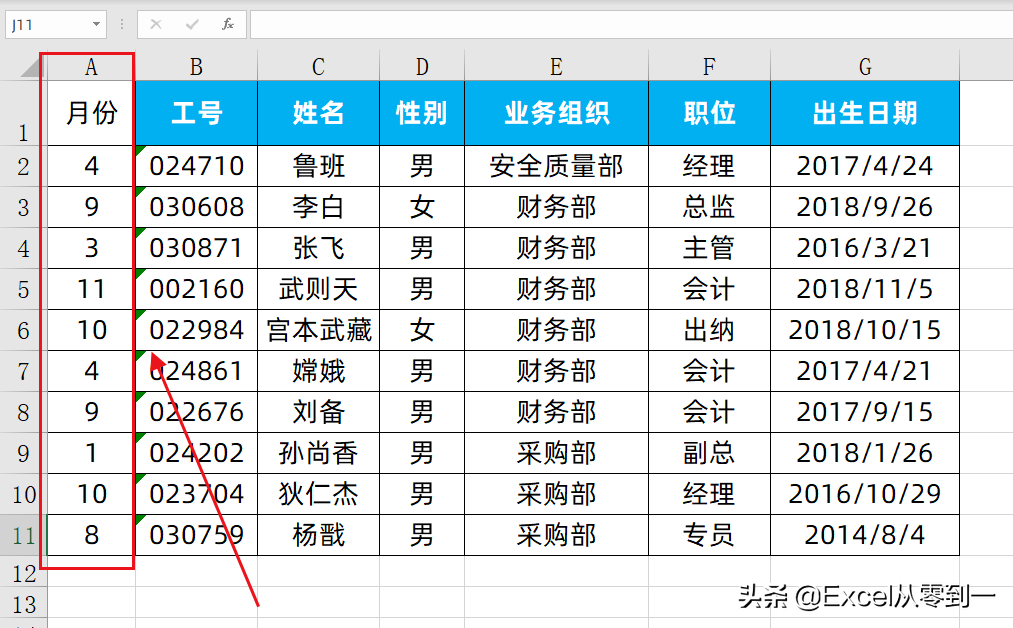
Task: Select row 9 header
Action: click(23, 453)
